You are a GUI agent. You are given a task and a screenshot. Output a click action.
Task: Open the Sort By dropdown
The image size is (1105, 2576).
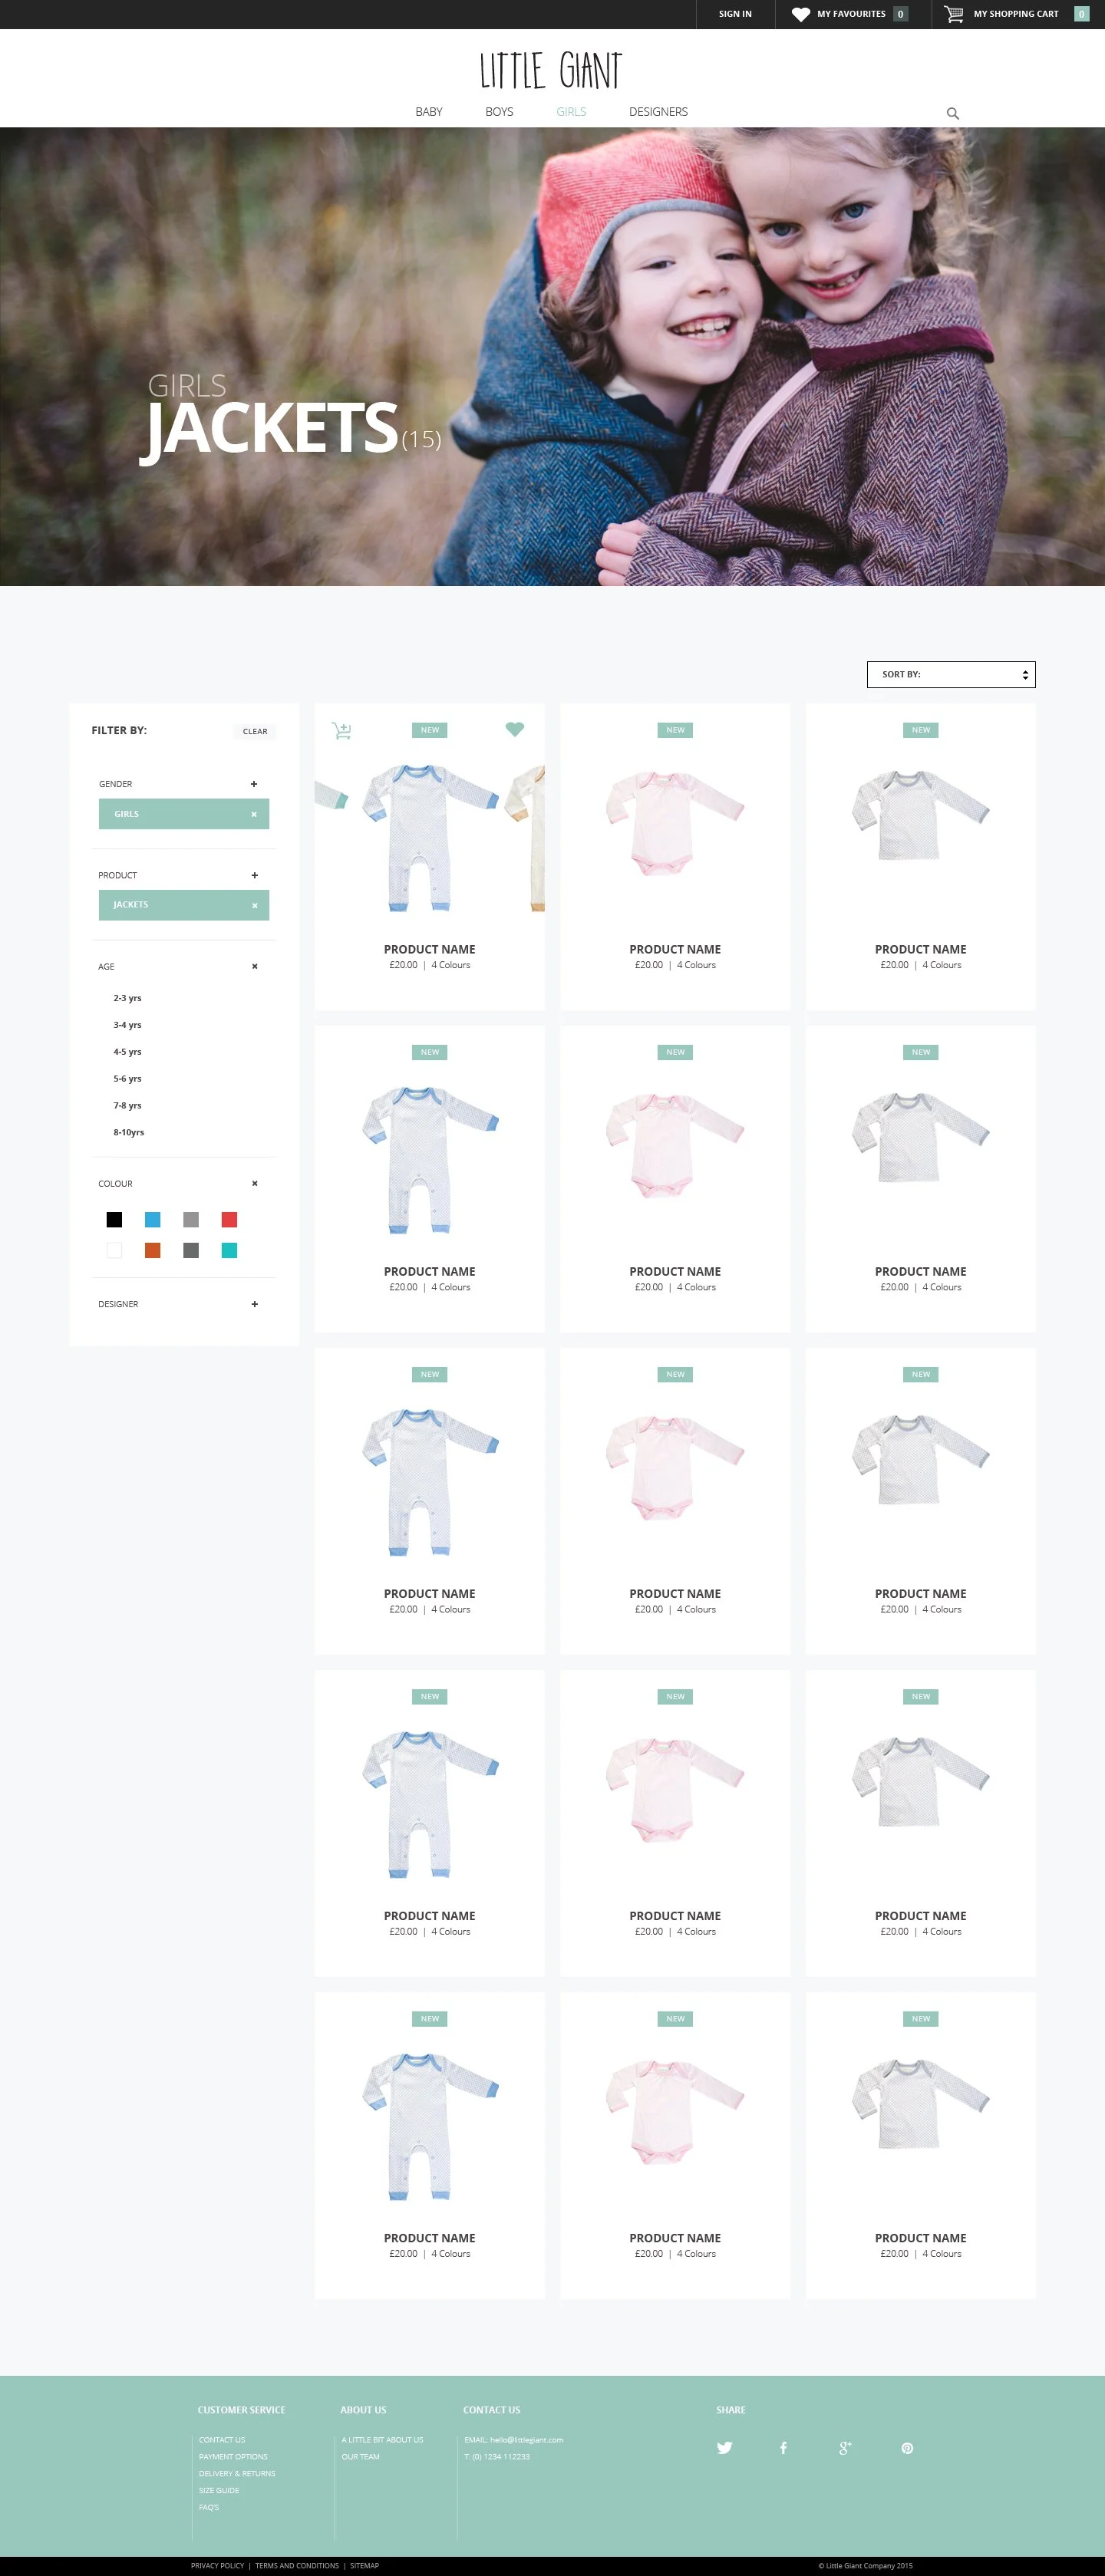(x=951, y=674)
